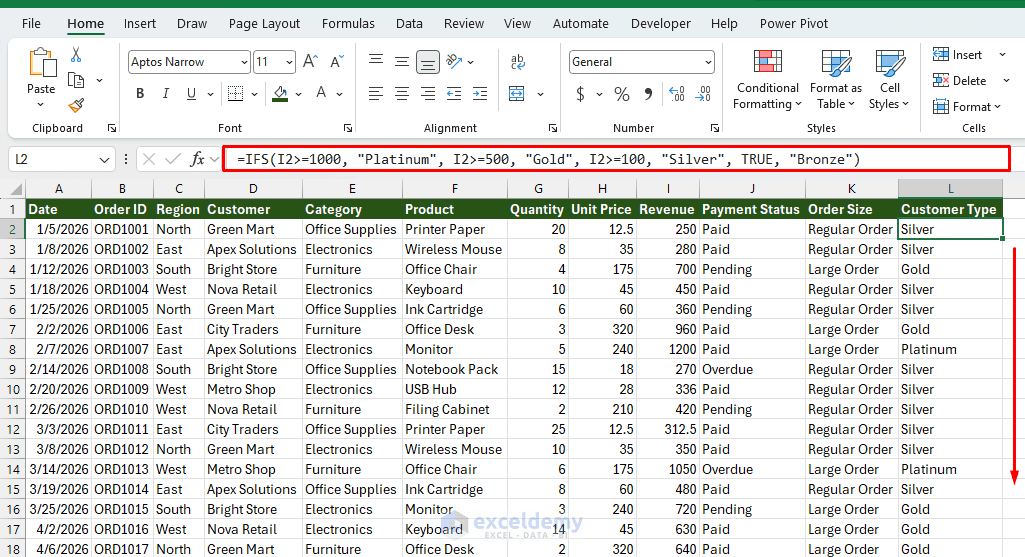Activate the Format Painter brush
The width and height of the screenshot is (1025, 557).
coord(76,105)
